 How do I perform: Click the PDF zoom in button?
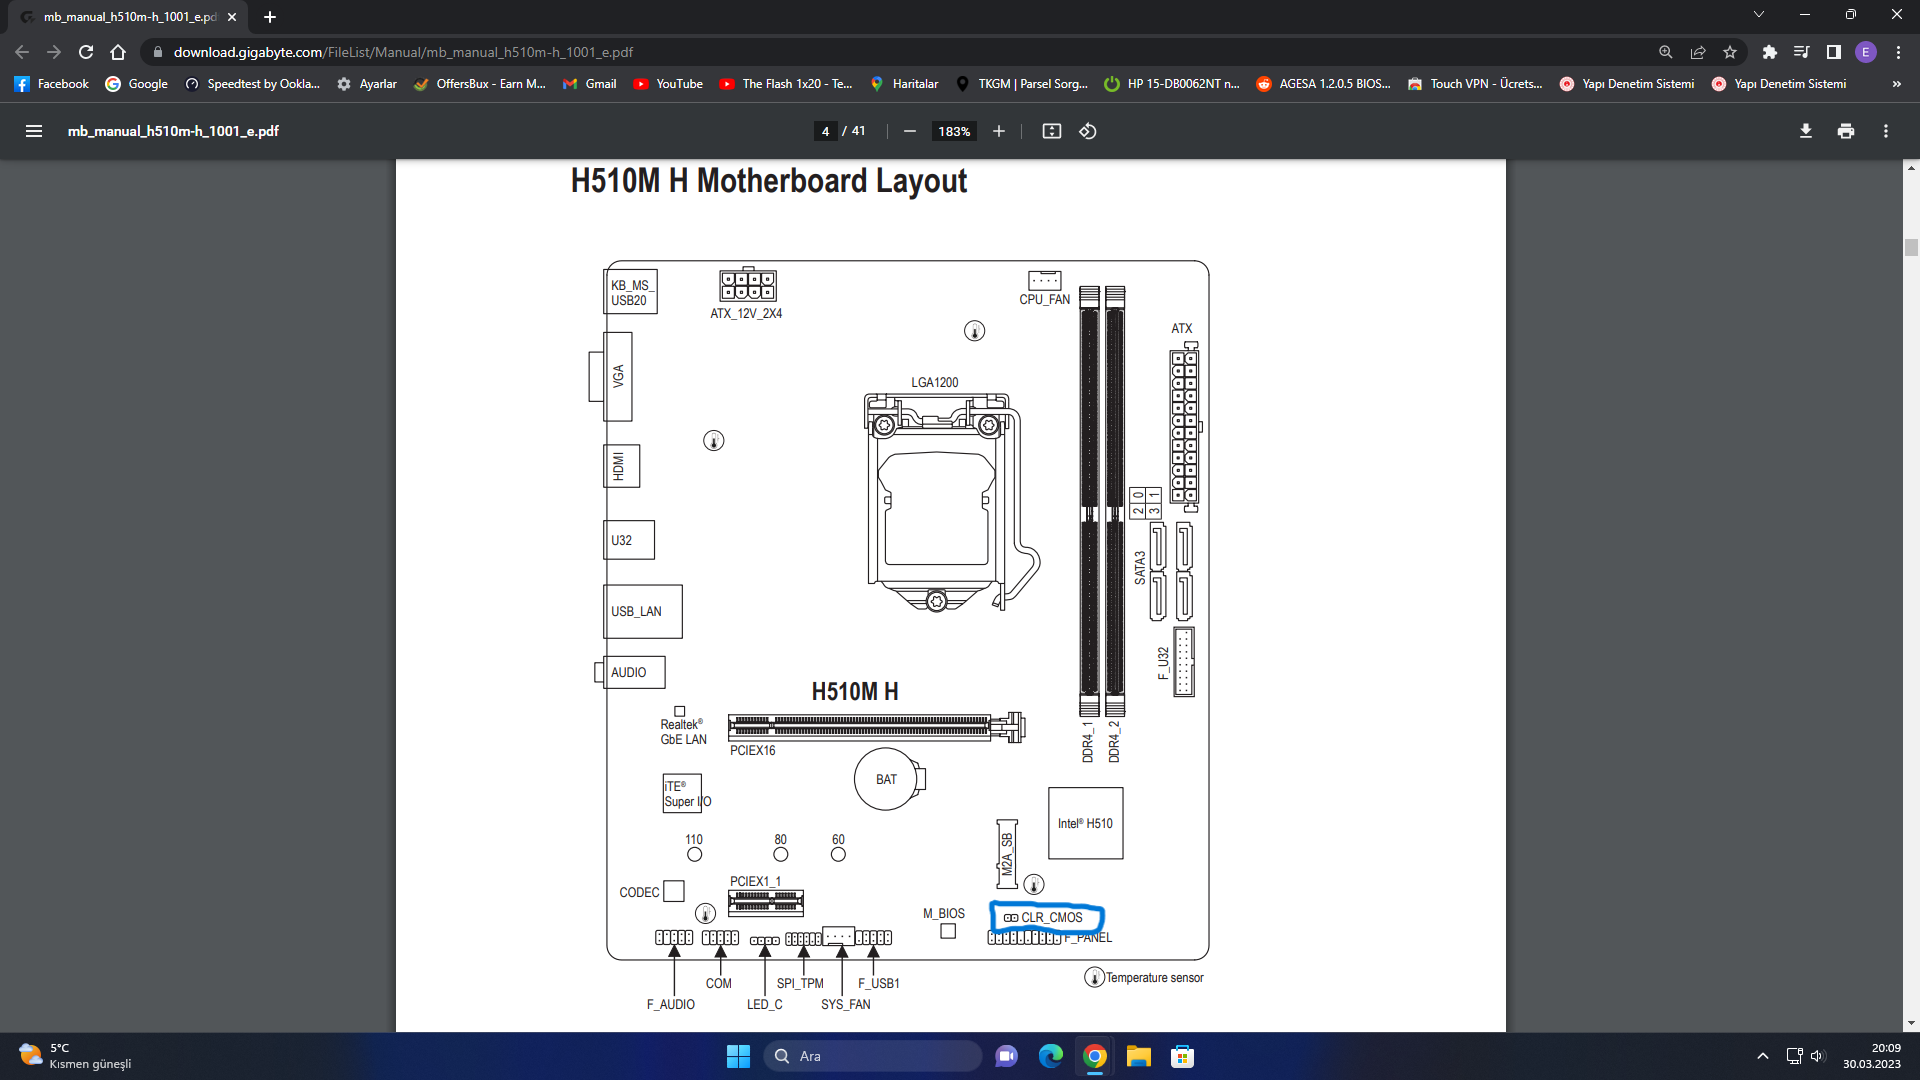pyautogui.click(x=998, y=131)
